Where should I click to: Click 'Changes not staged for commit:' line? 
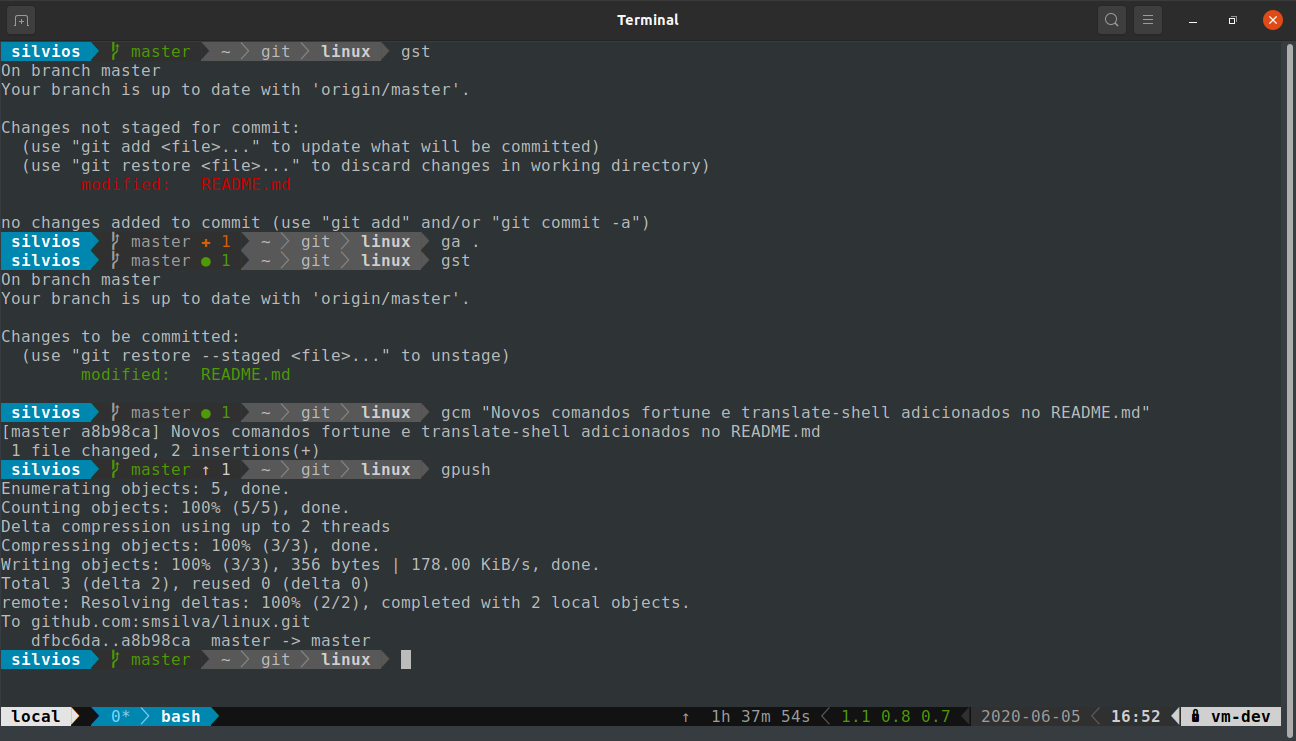point(151,128)
